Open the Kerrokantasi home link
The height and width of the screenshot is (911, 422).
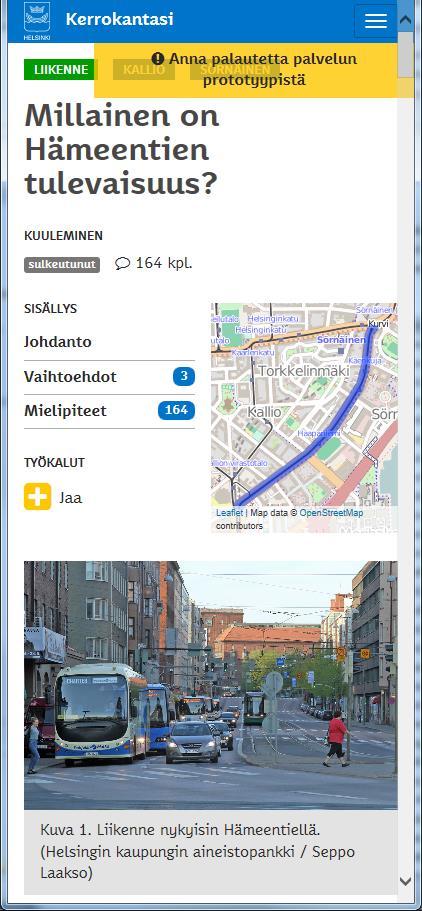coord(119,19)
